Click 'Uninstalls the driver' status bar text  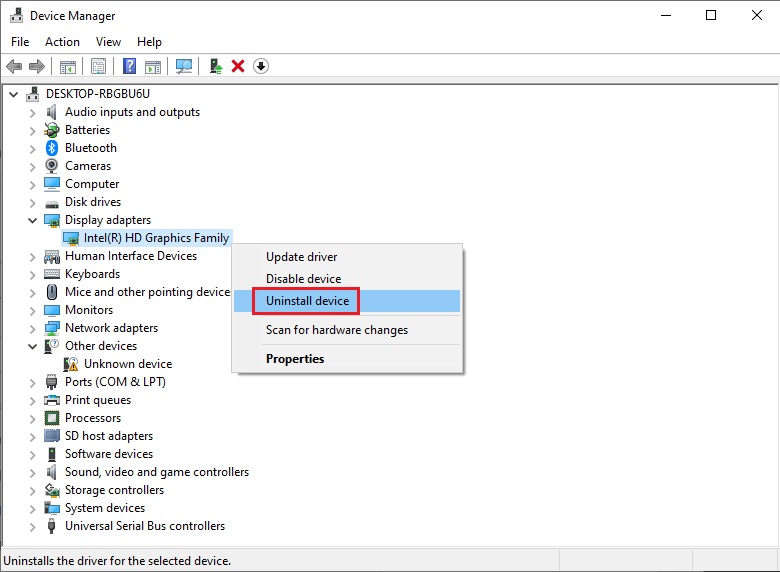[x=117, y=561]
